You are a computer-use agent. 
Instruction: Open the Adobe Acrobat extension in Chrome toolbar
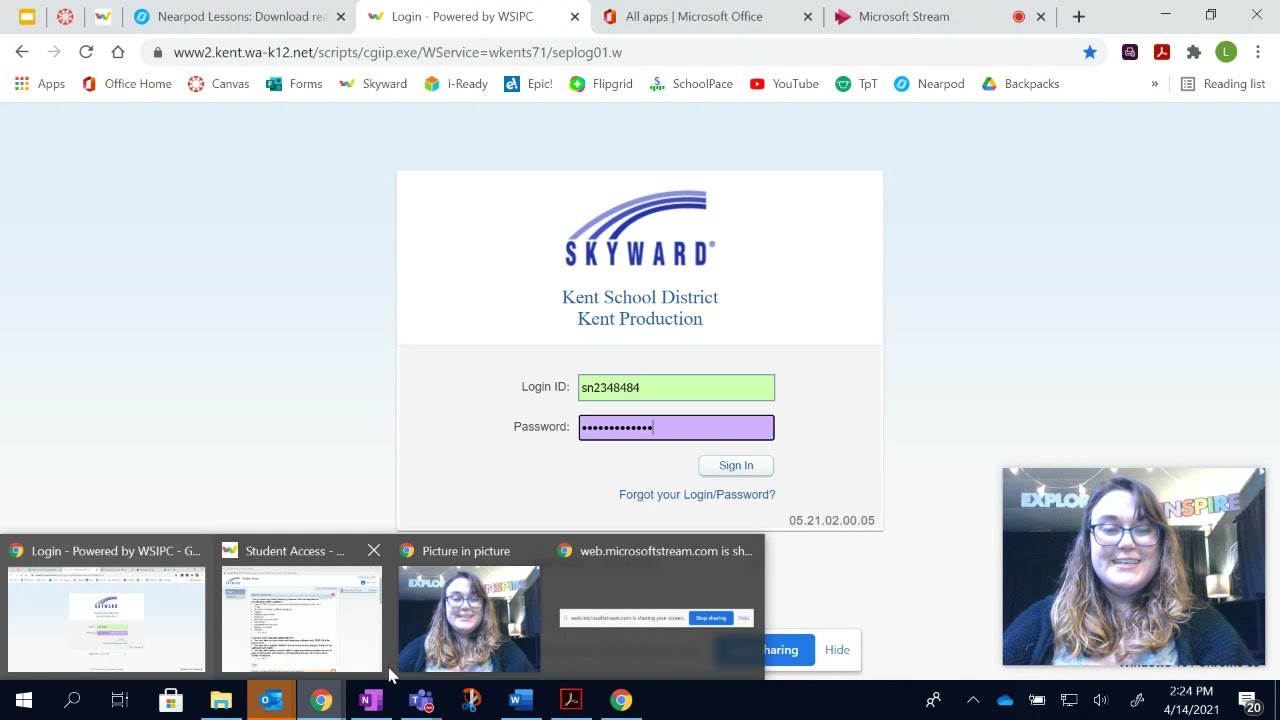click(1162, 52)
